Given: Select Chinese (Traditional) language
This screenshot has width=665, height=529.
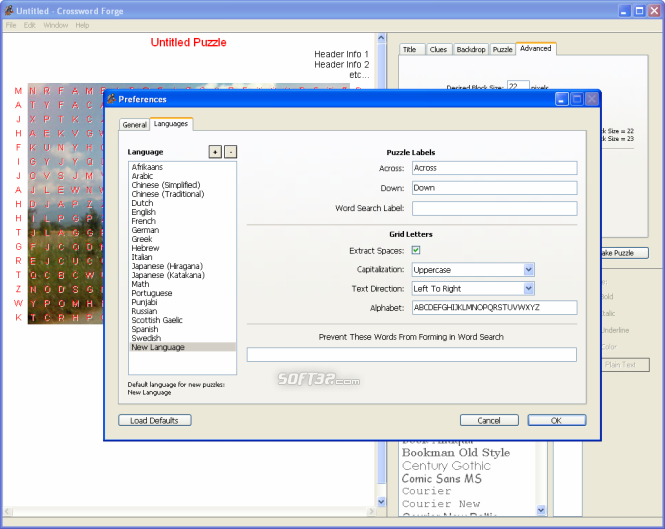Looking at the screenshot, I should (x=182, y=194).
